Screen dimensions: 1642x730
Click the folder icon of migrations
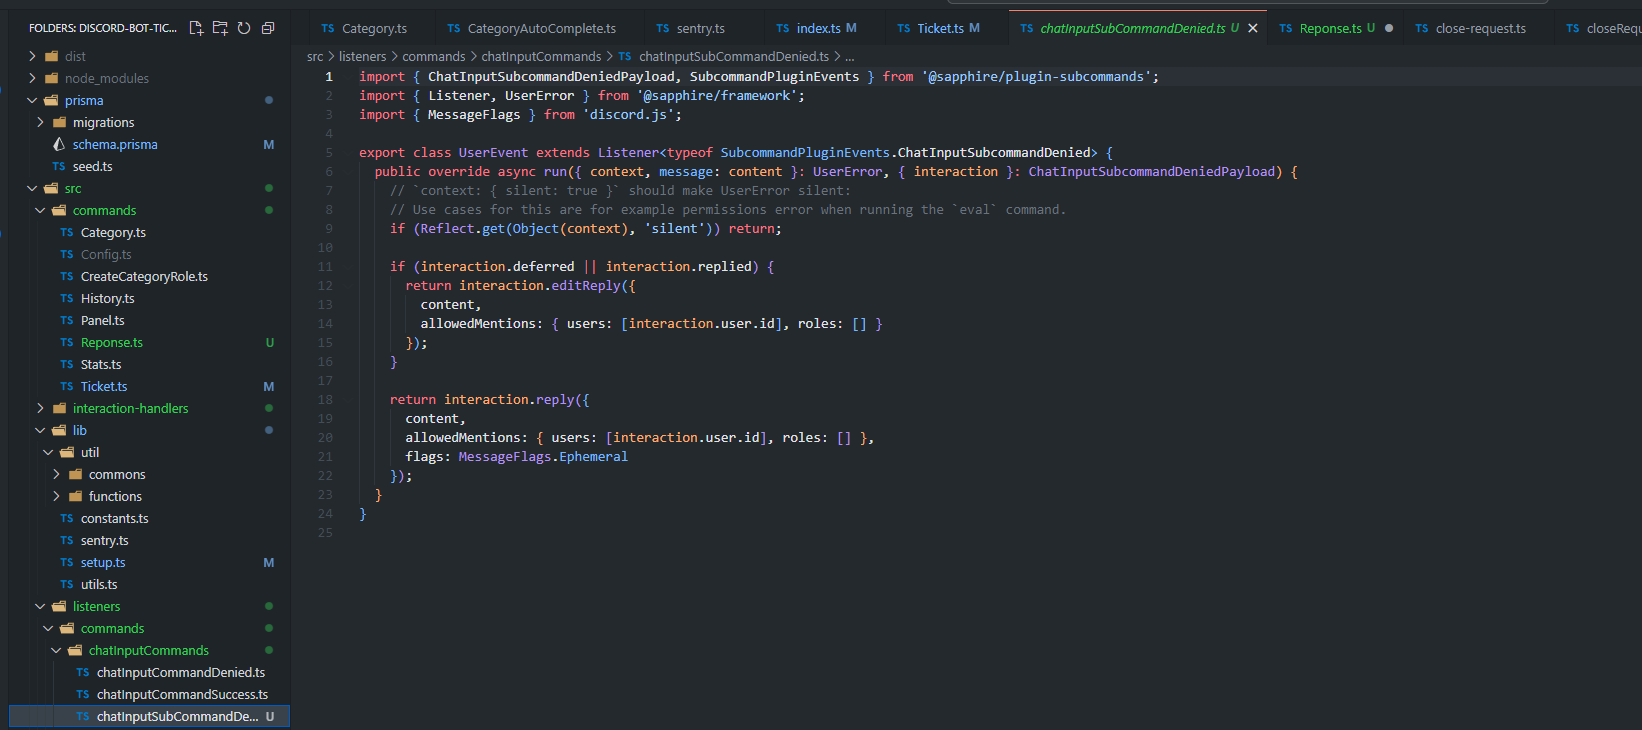(59, 122)
